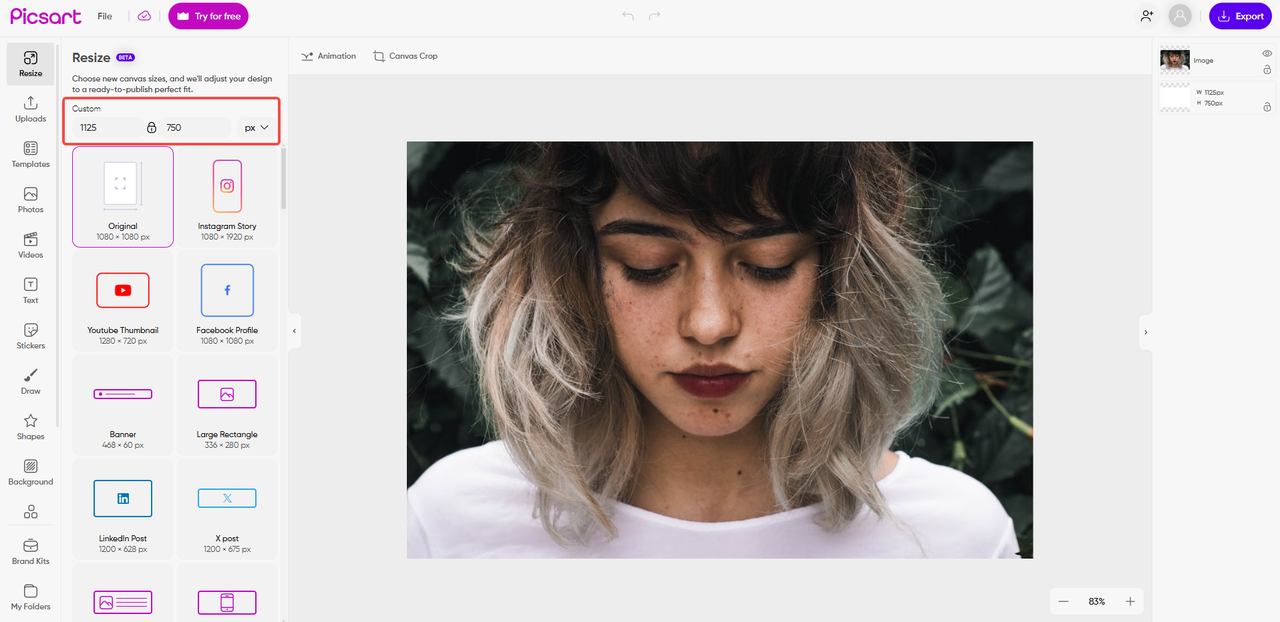Select the blank canvas layer thumbnail
The image size is (1280, 622).
click(1175, 97)
